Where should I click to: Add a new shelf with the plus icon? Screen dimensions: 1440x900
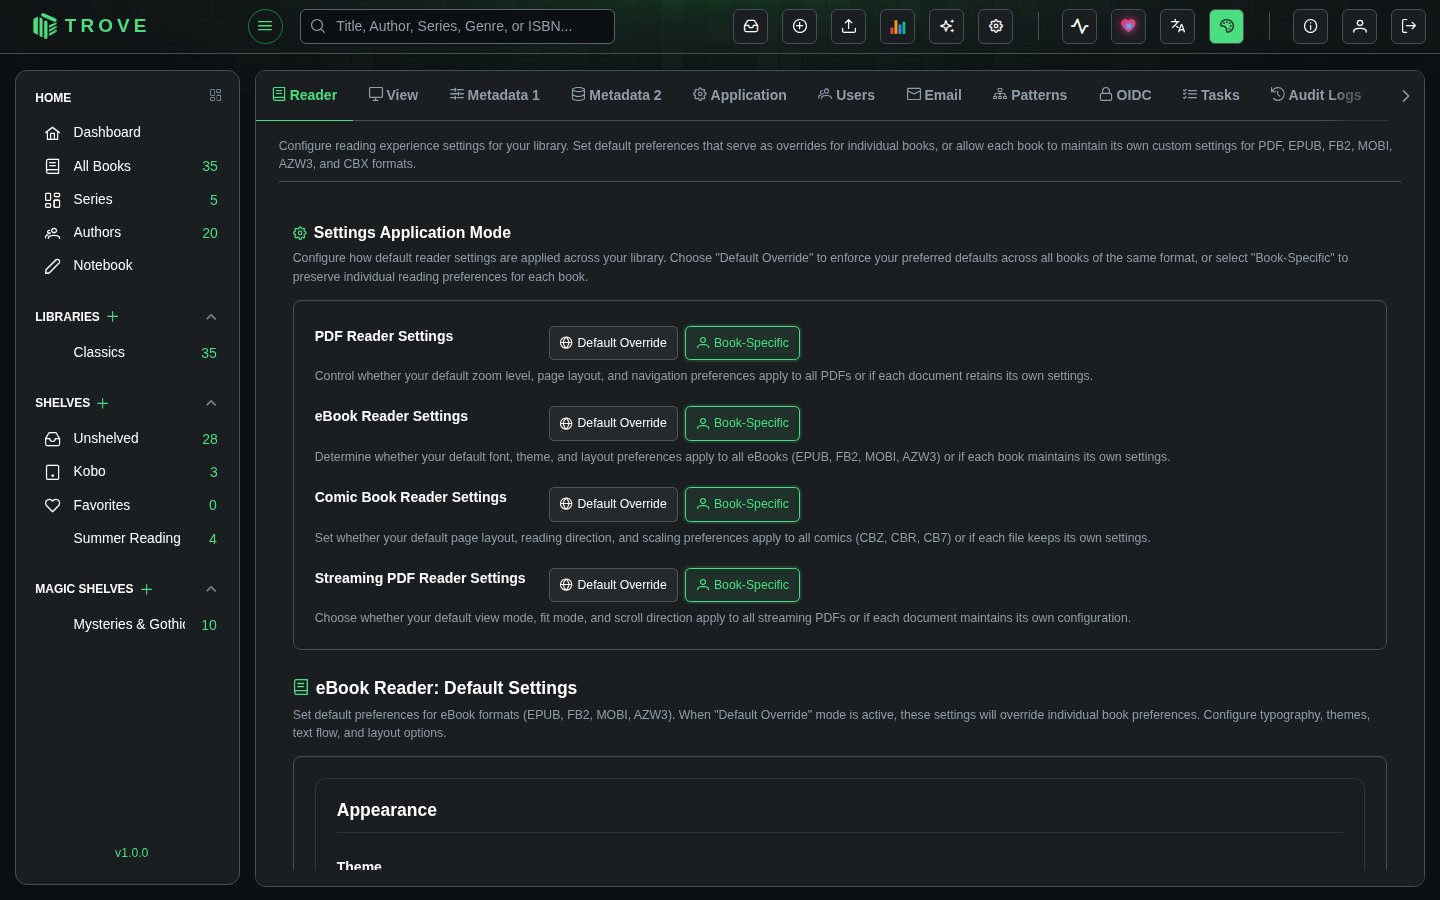[x=103, y=403]
